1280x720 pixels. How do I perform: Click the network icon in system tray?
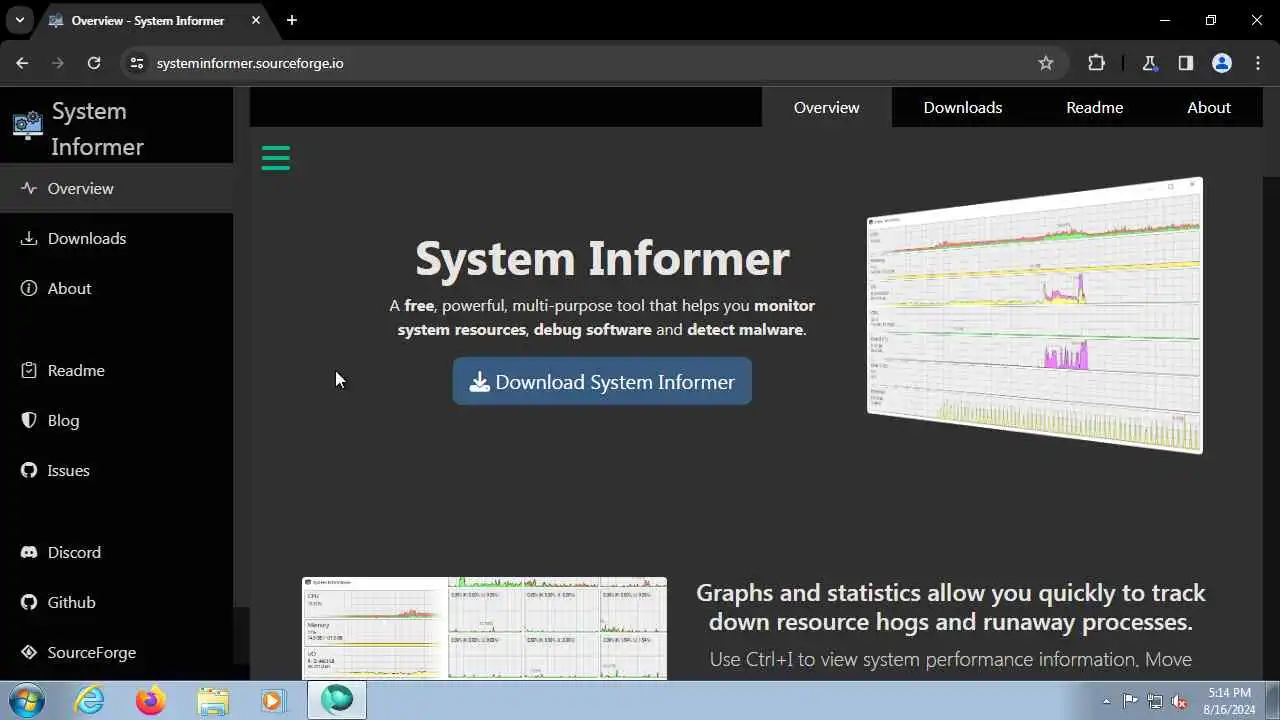pos(1155,701)
